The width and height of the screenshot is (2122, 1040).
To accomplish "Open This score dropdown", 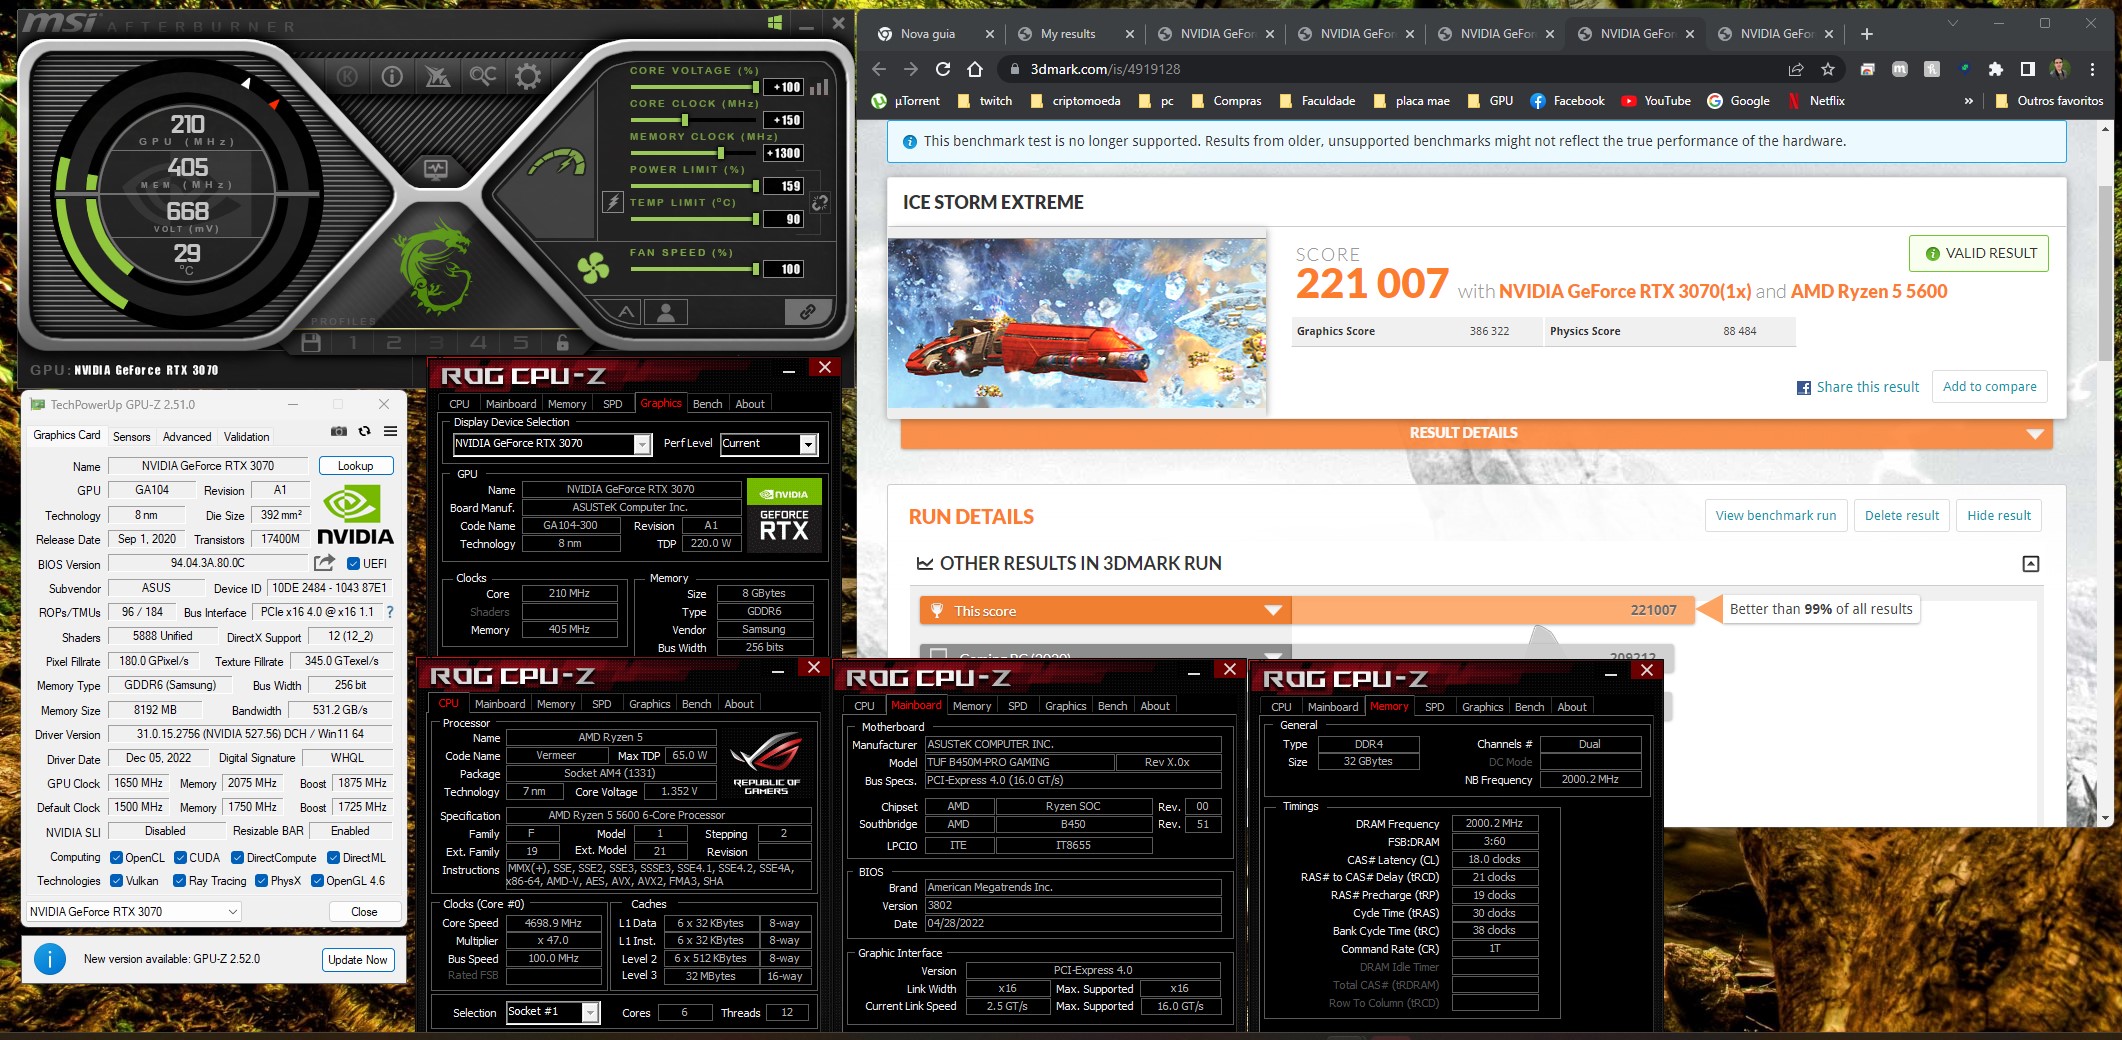I will coord(1106,611).
